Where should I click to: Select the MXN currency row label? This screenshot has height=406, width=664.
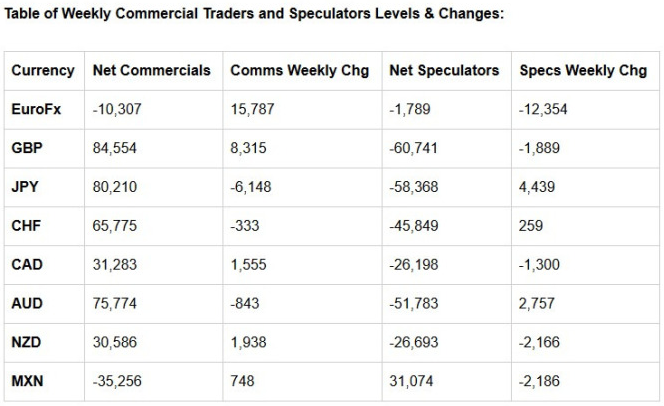[x=27, y=381]
